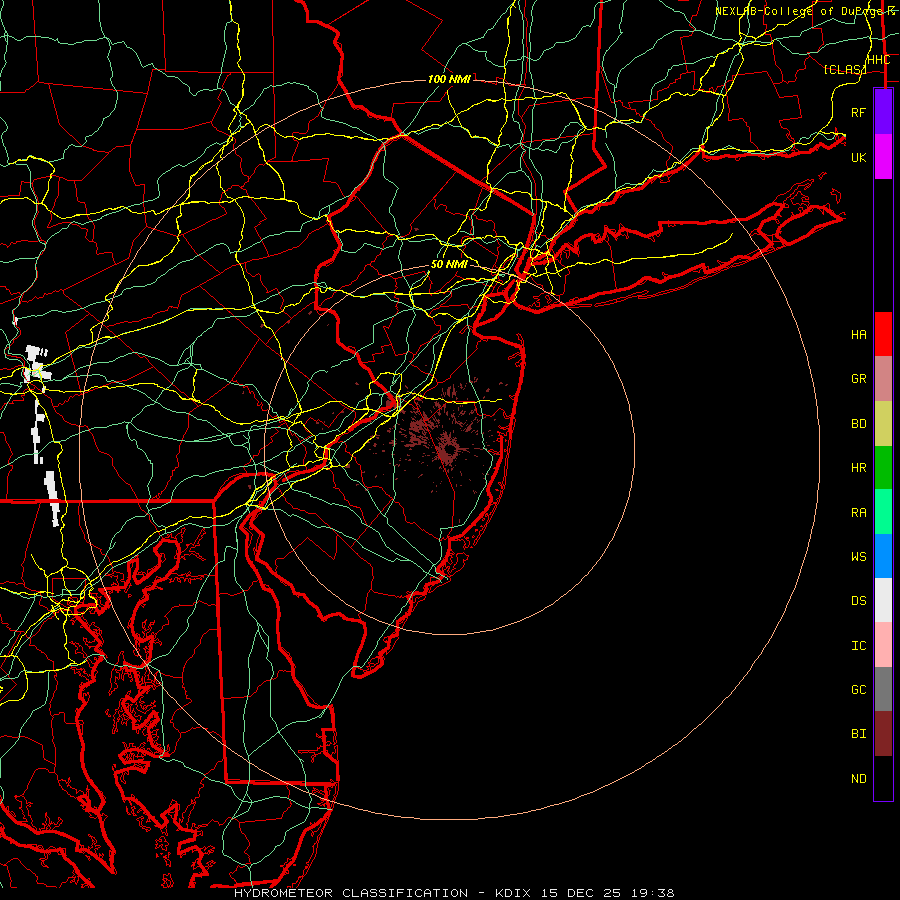
Task: Click the [CLAS] units label
Action: click(844, 69)
